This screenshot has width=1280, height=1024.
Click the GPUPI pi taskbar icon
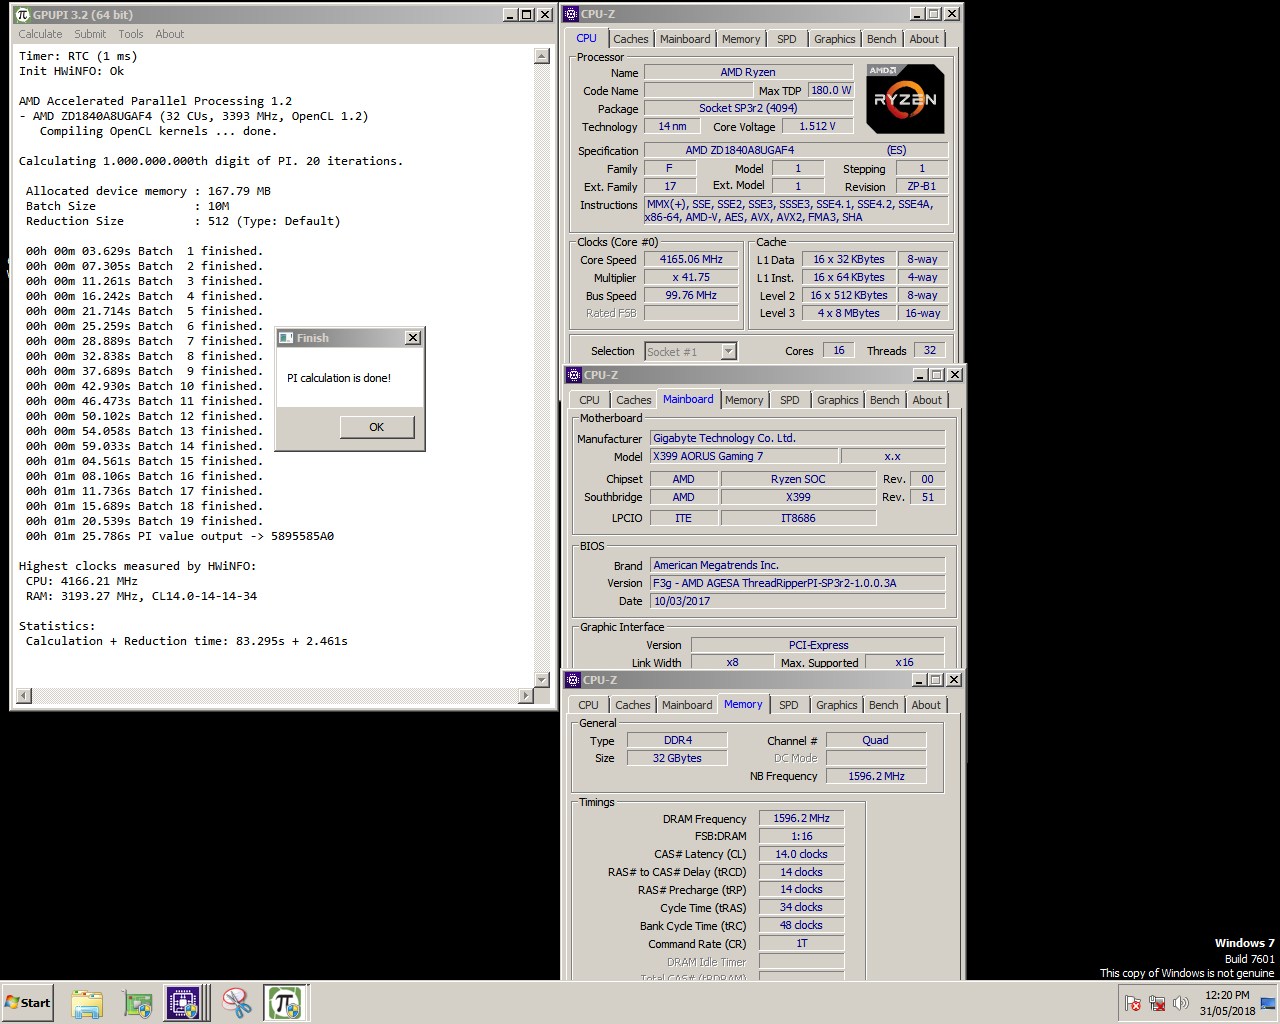[285, 1003]
